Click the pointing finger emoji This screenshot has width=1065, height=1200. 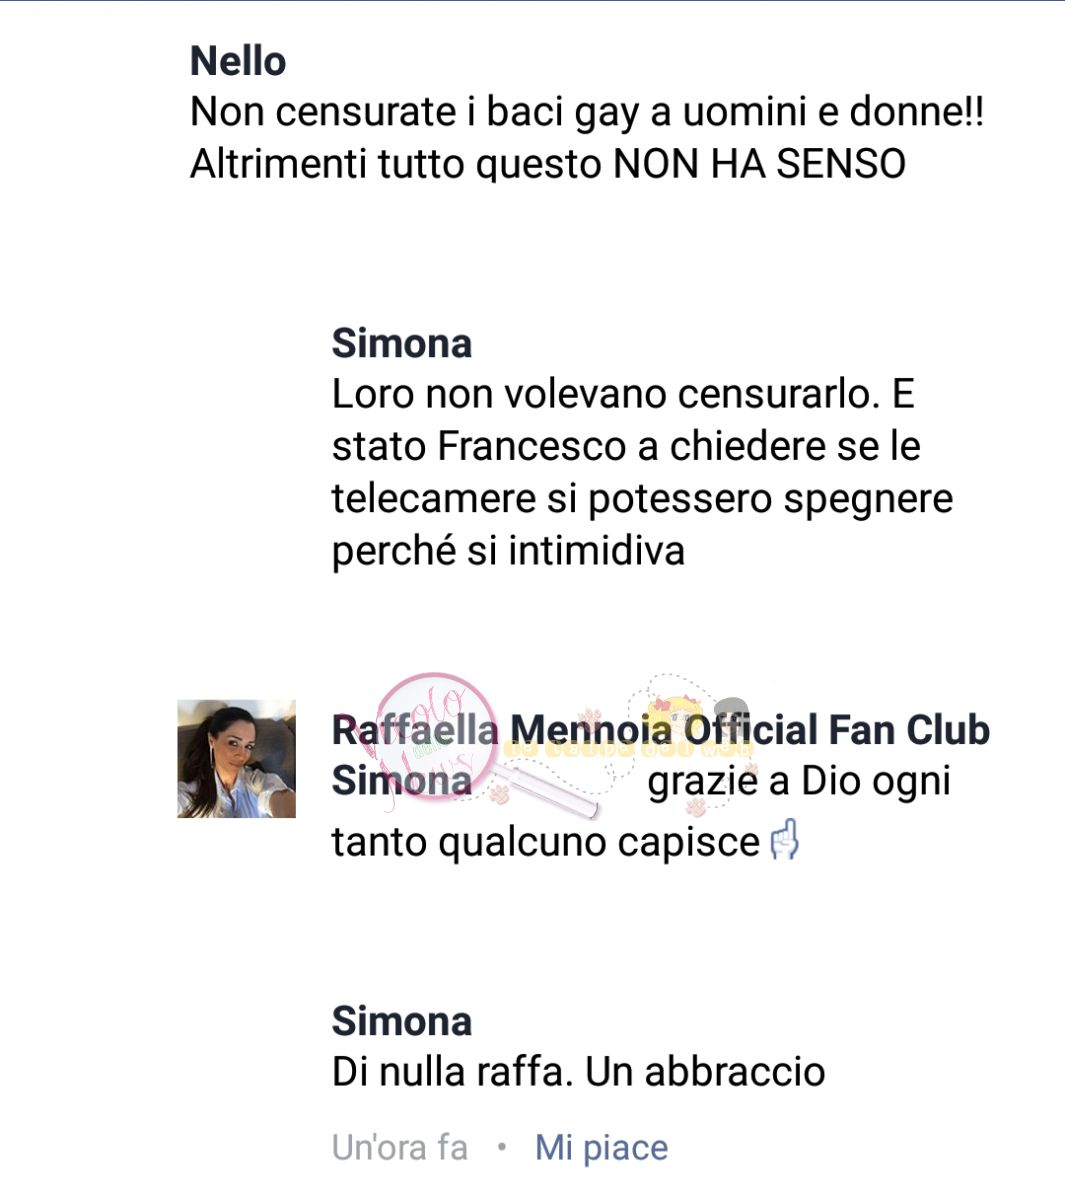786,840
